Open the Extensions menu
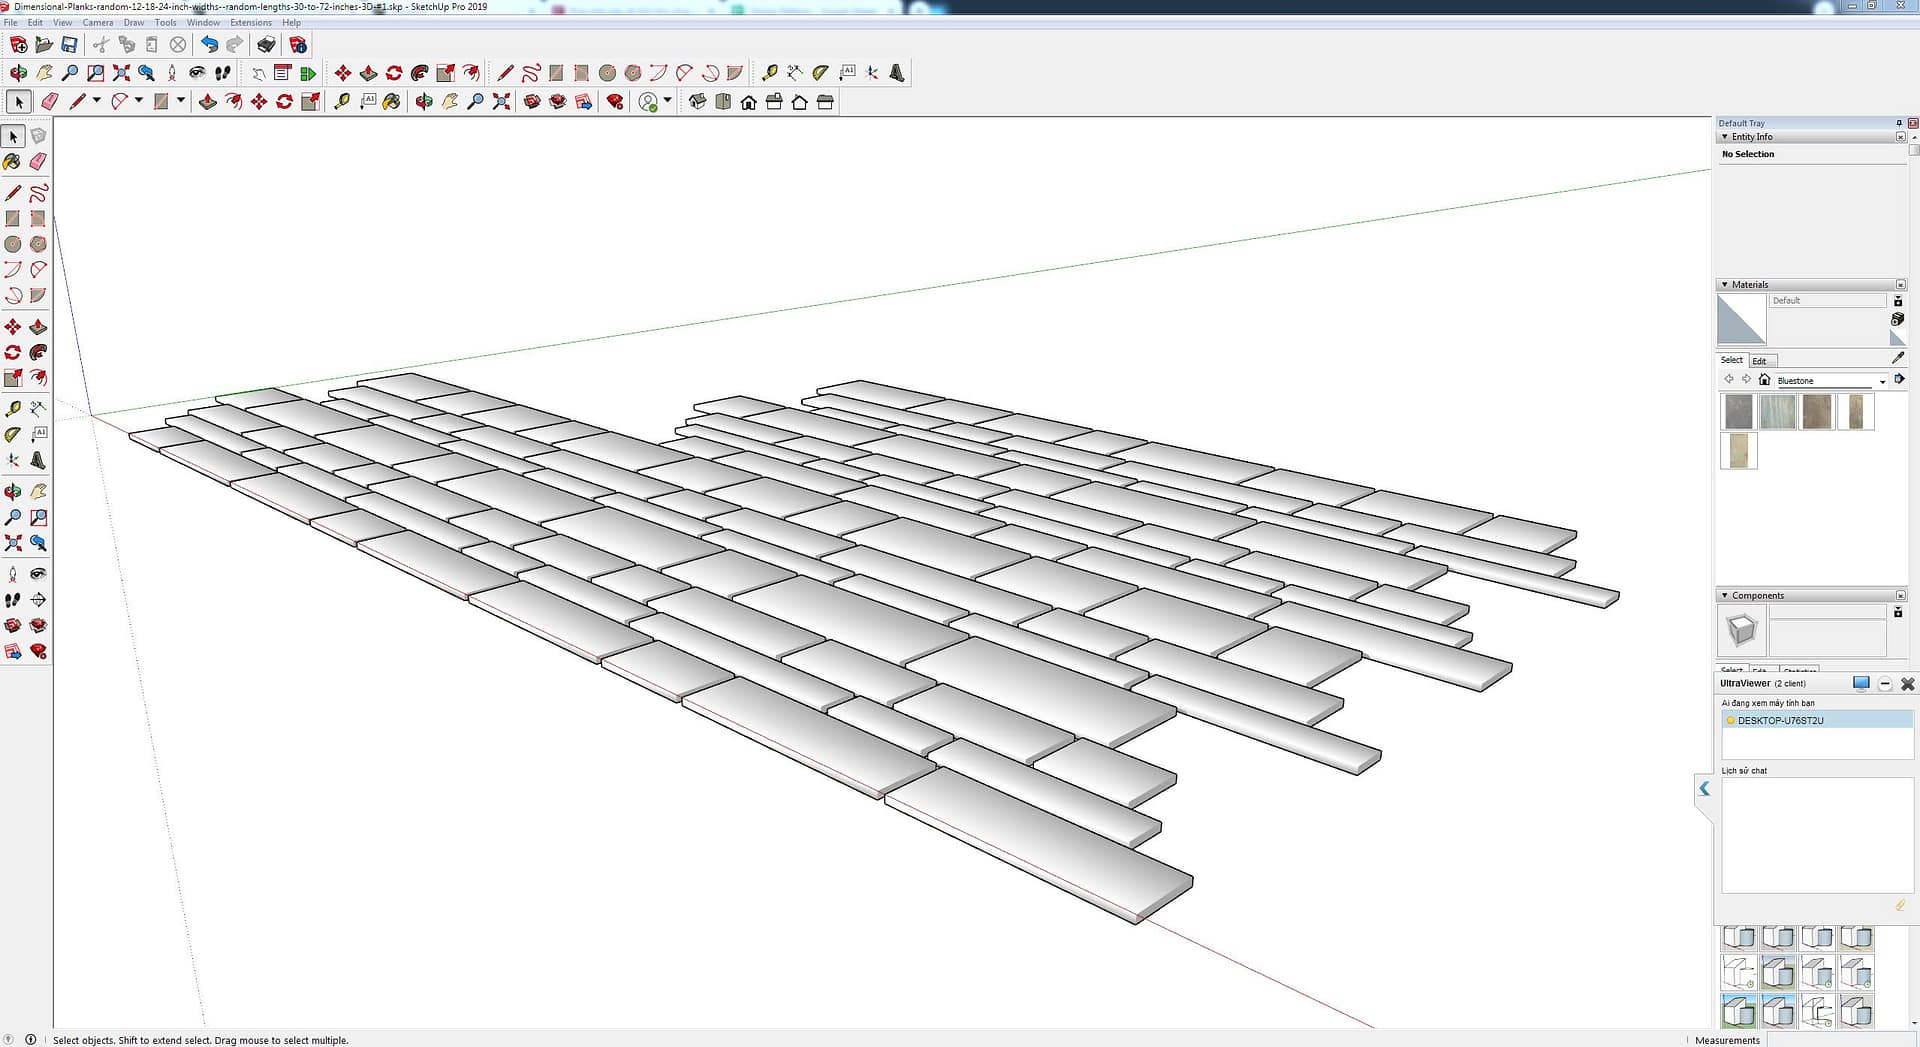Image resolution: width=1920 pixels, height=1047 pixels. [x=250, y=22]
